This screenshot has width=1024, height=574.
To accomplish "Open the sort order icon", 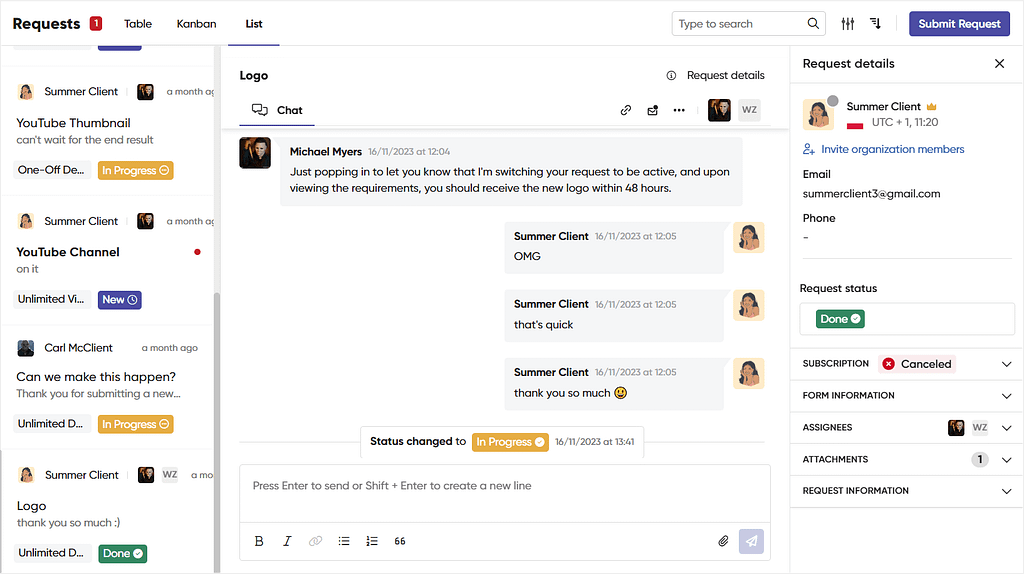I will (x=876, y=24).
